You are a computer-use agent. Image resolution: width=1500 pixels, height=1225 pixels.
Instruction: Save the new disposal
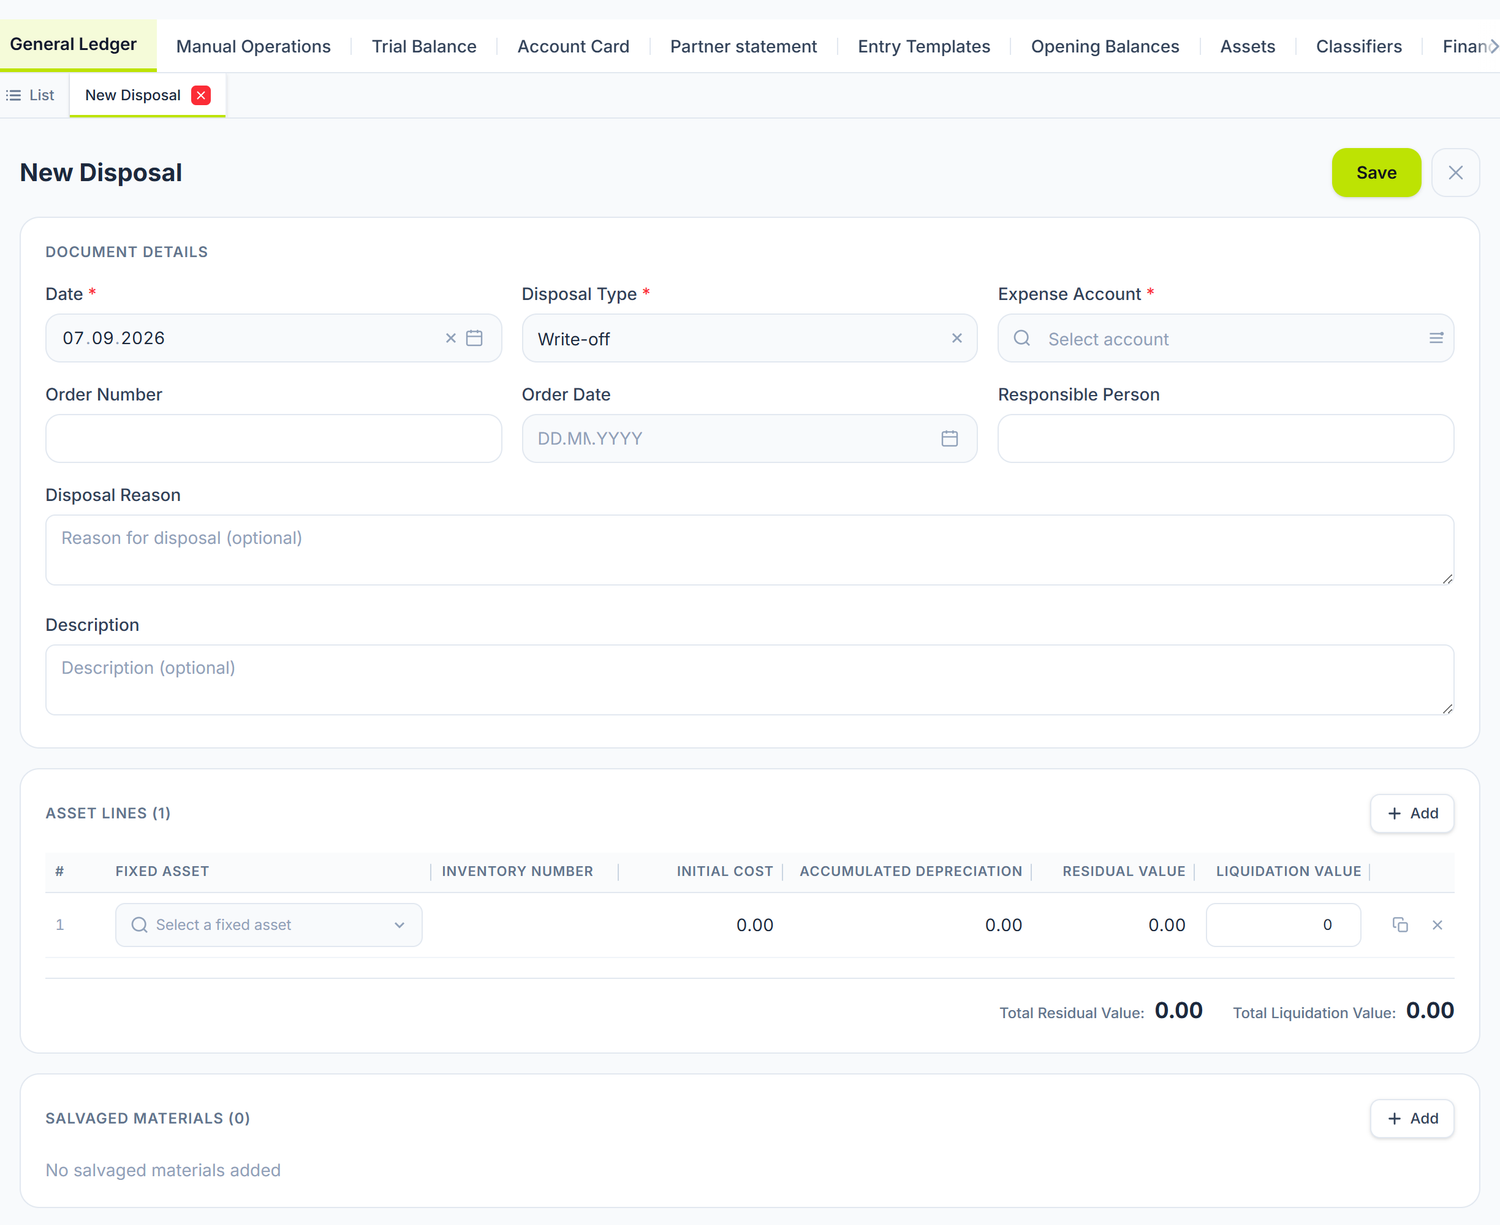pos(1376,172)
